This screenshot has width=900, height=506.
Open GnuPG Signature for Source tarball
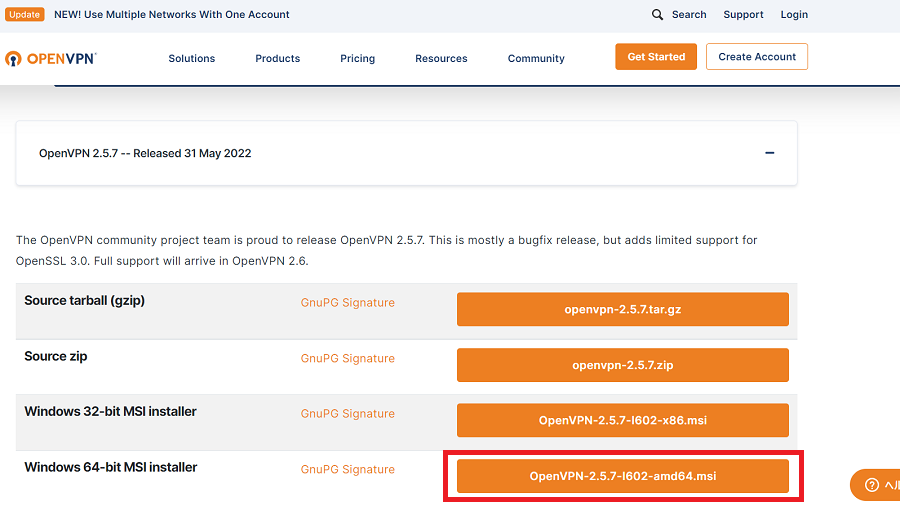[x=347, y=303]
